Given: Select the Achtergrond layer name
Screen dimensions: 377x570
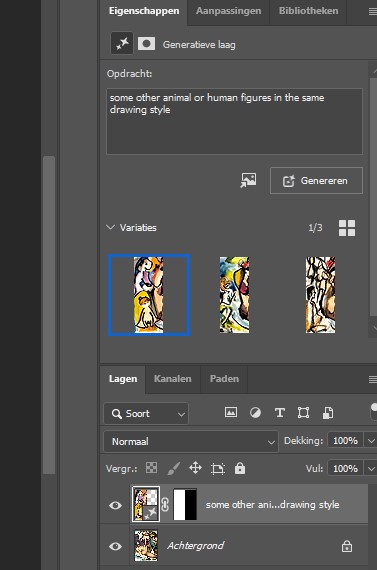Looking at the screenshot, I should click(196, 546).
